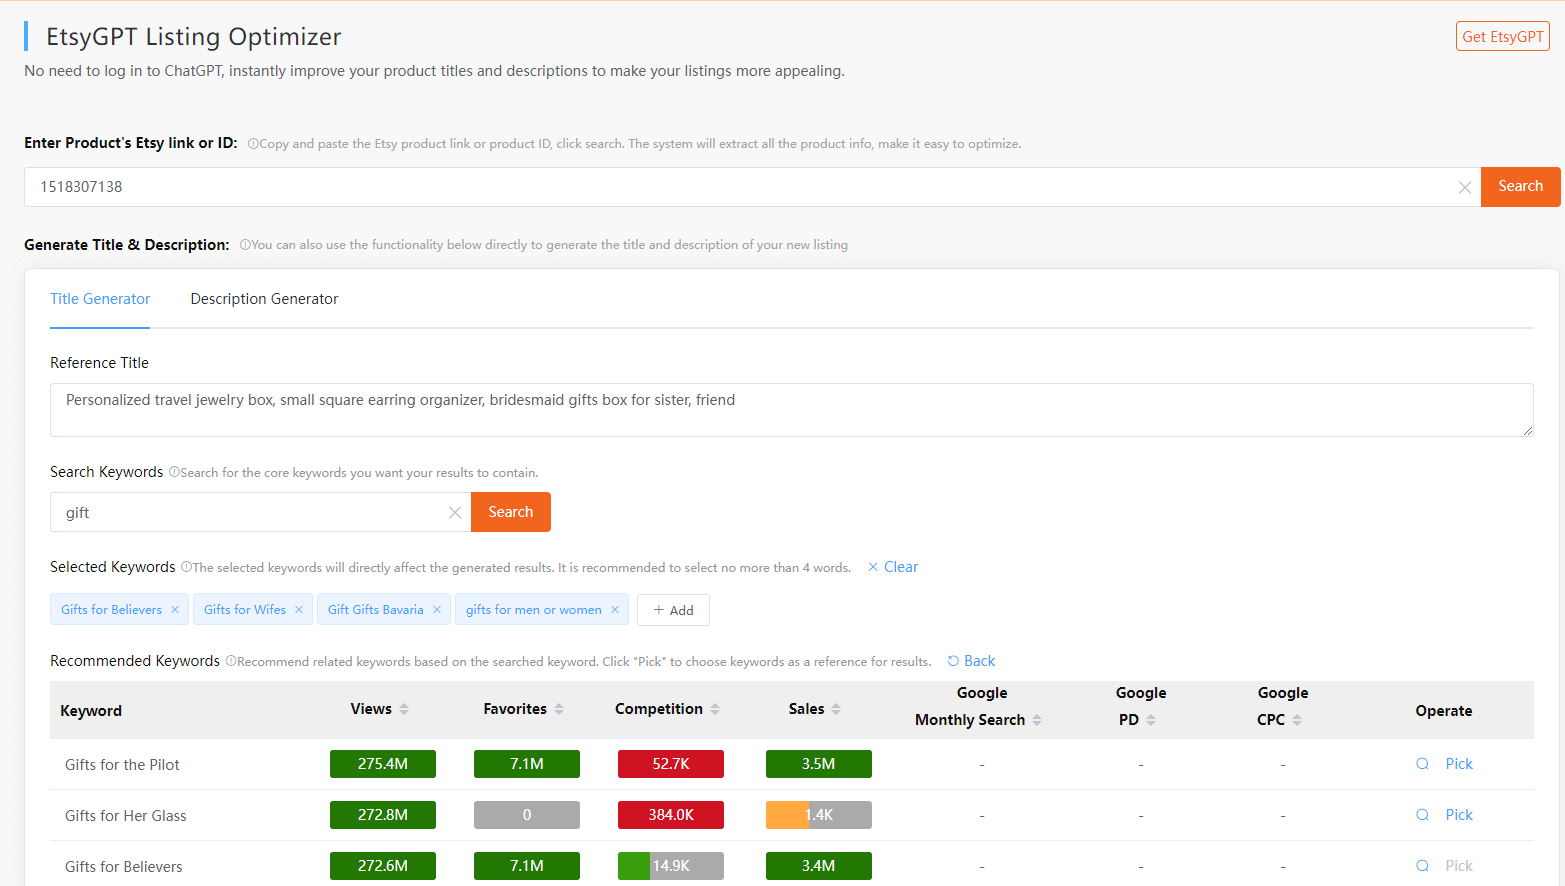Click the Clear link for selected keywords

[892, 566]
